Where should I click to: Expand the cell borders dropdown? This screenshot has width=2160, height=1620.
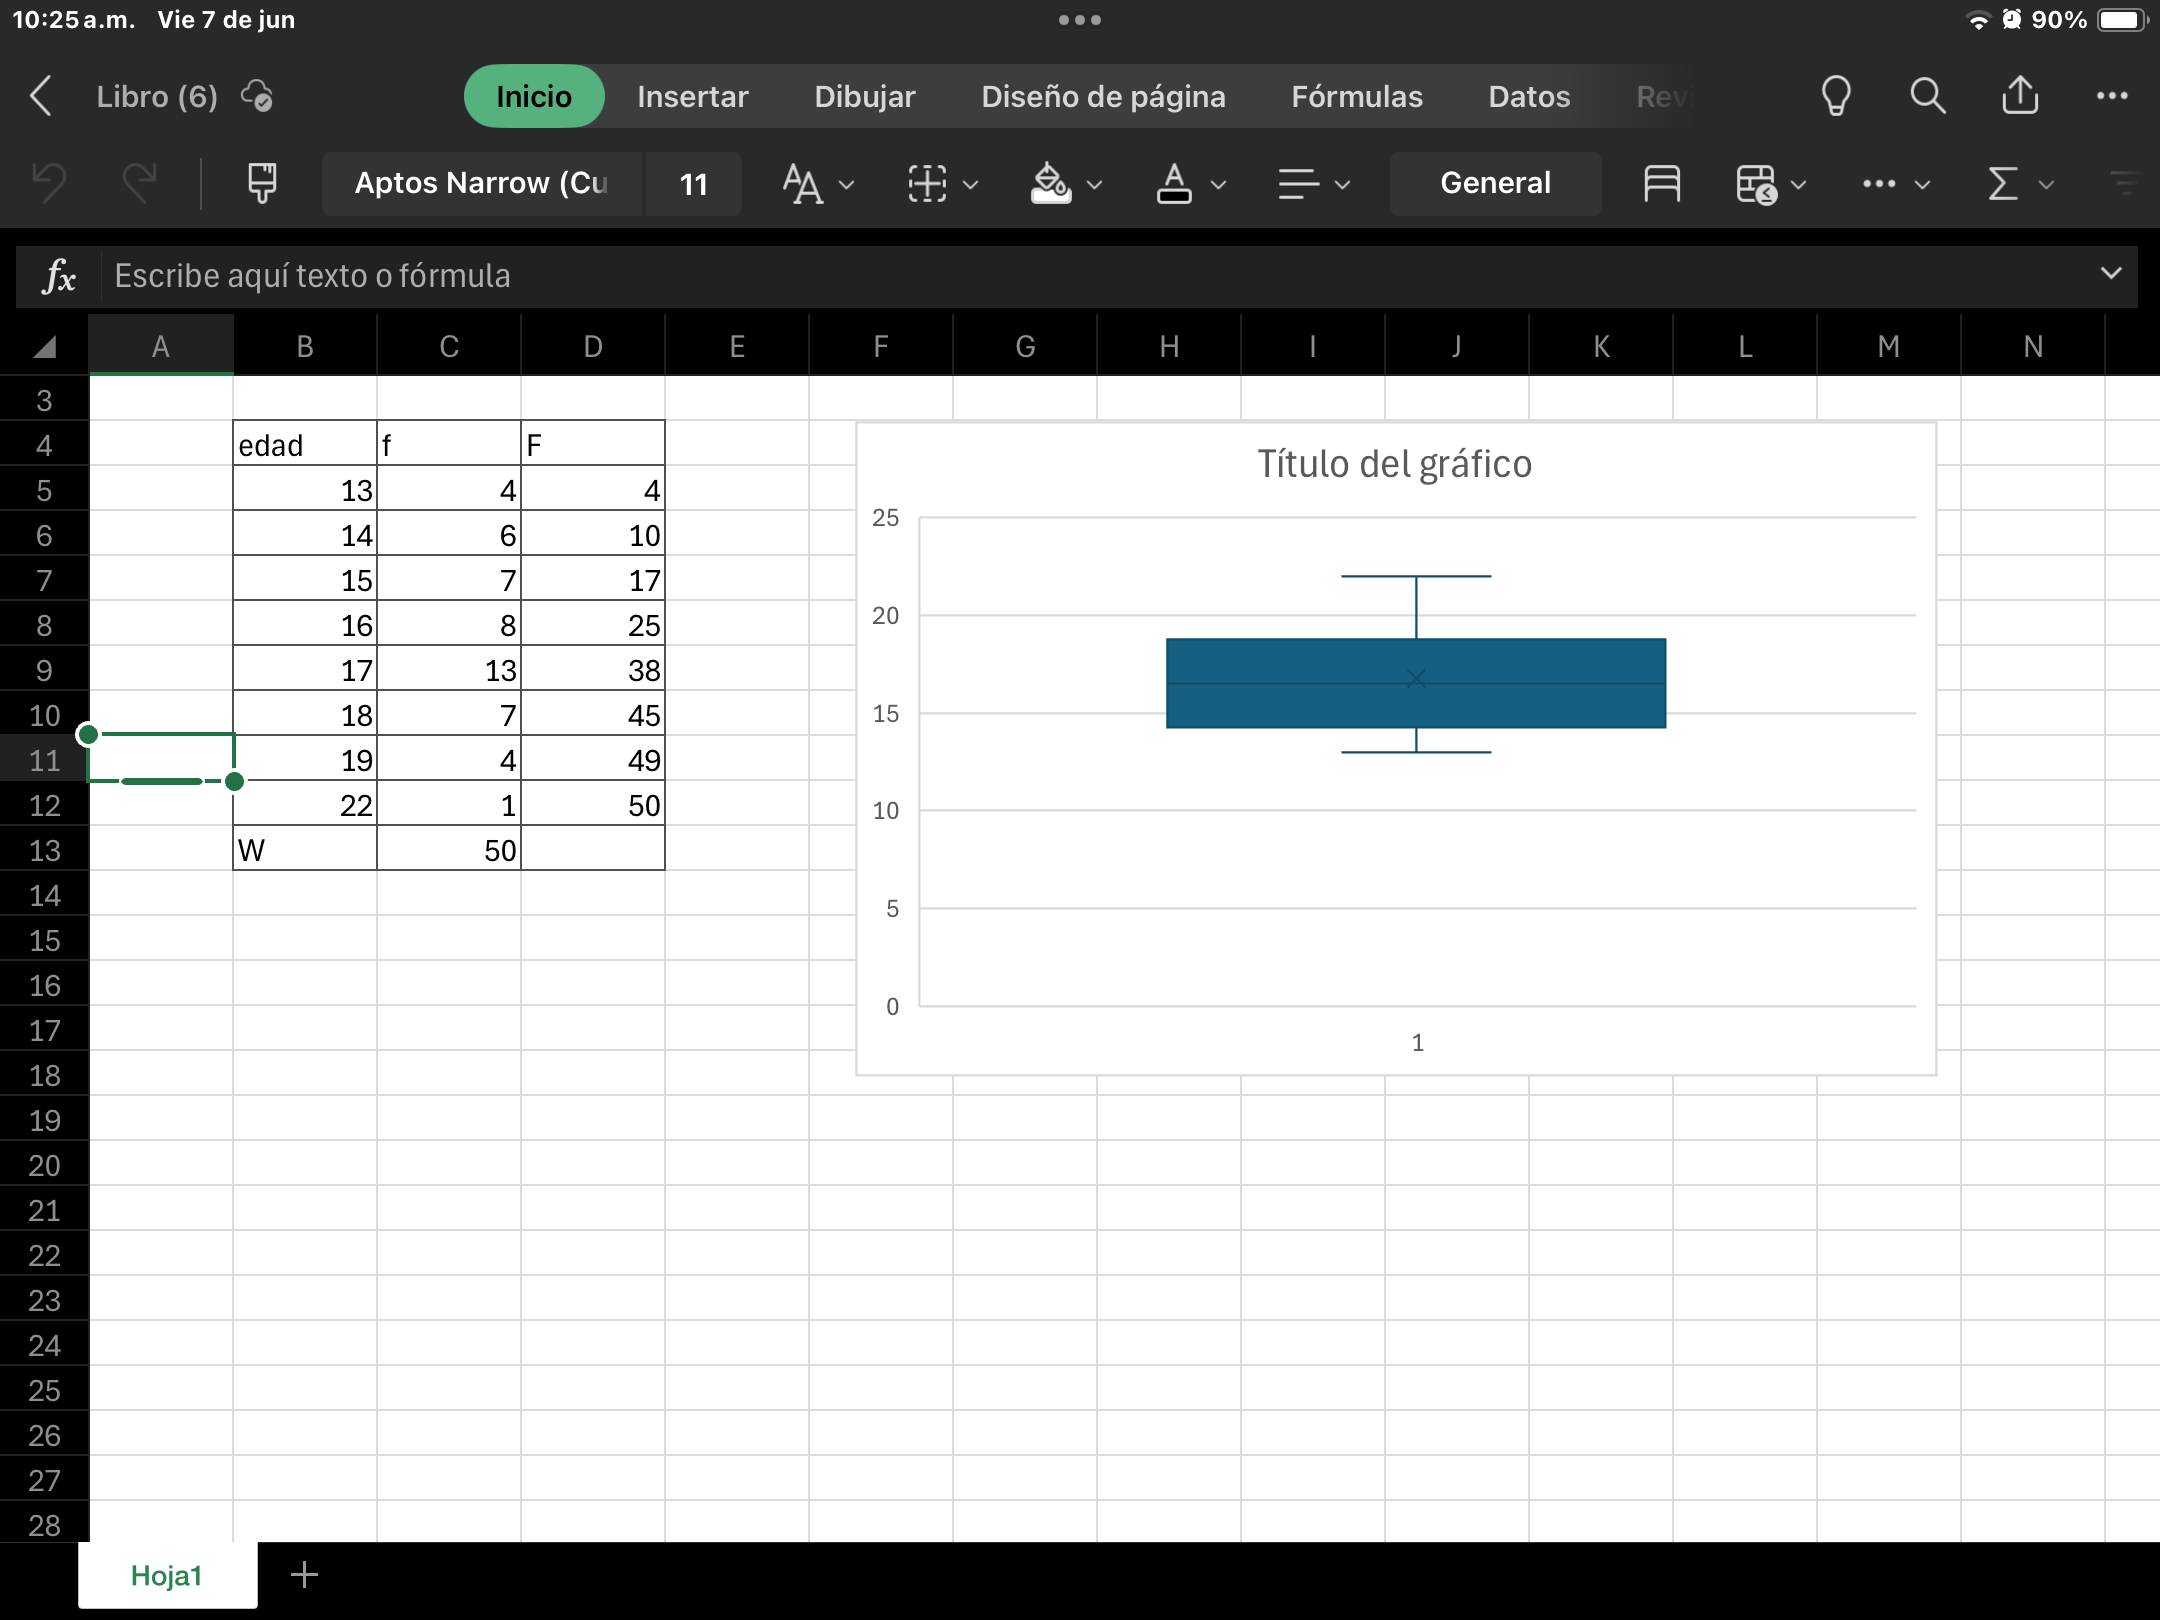969,184
